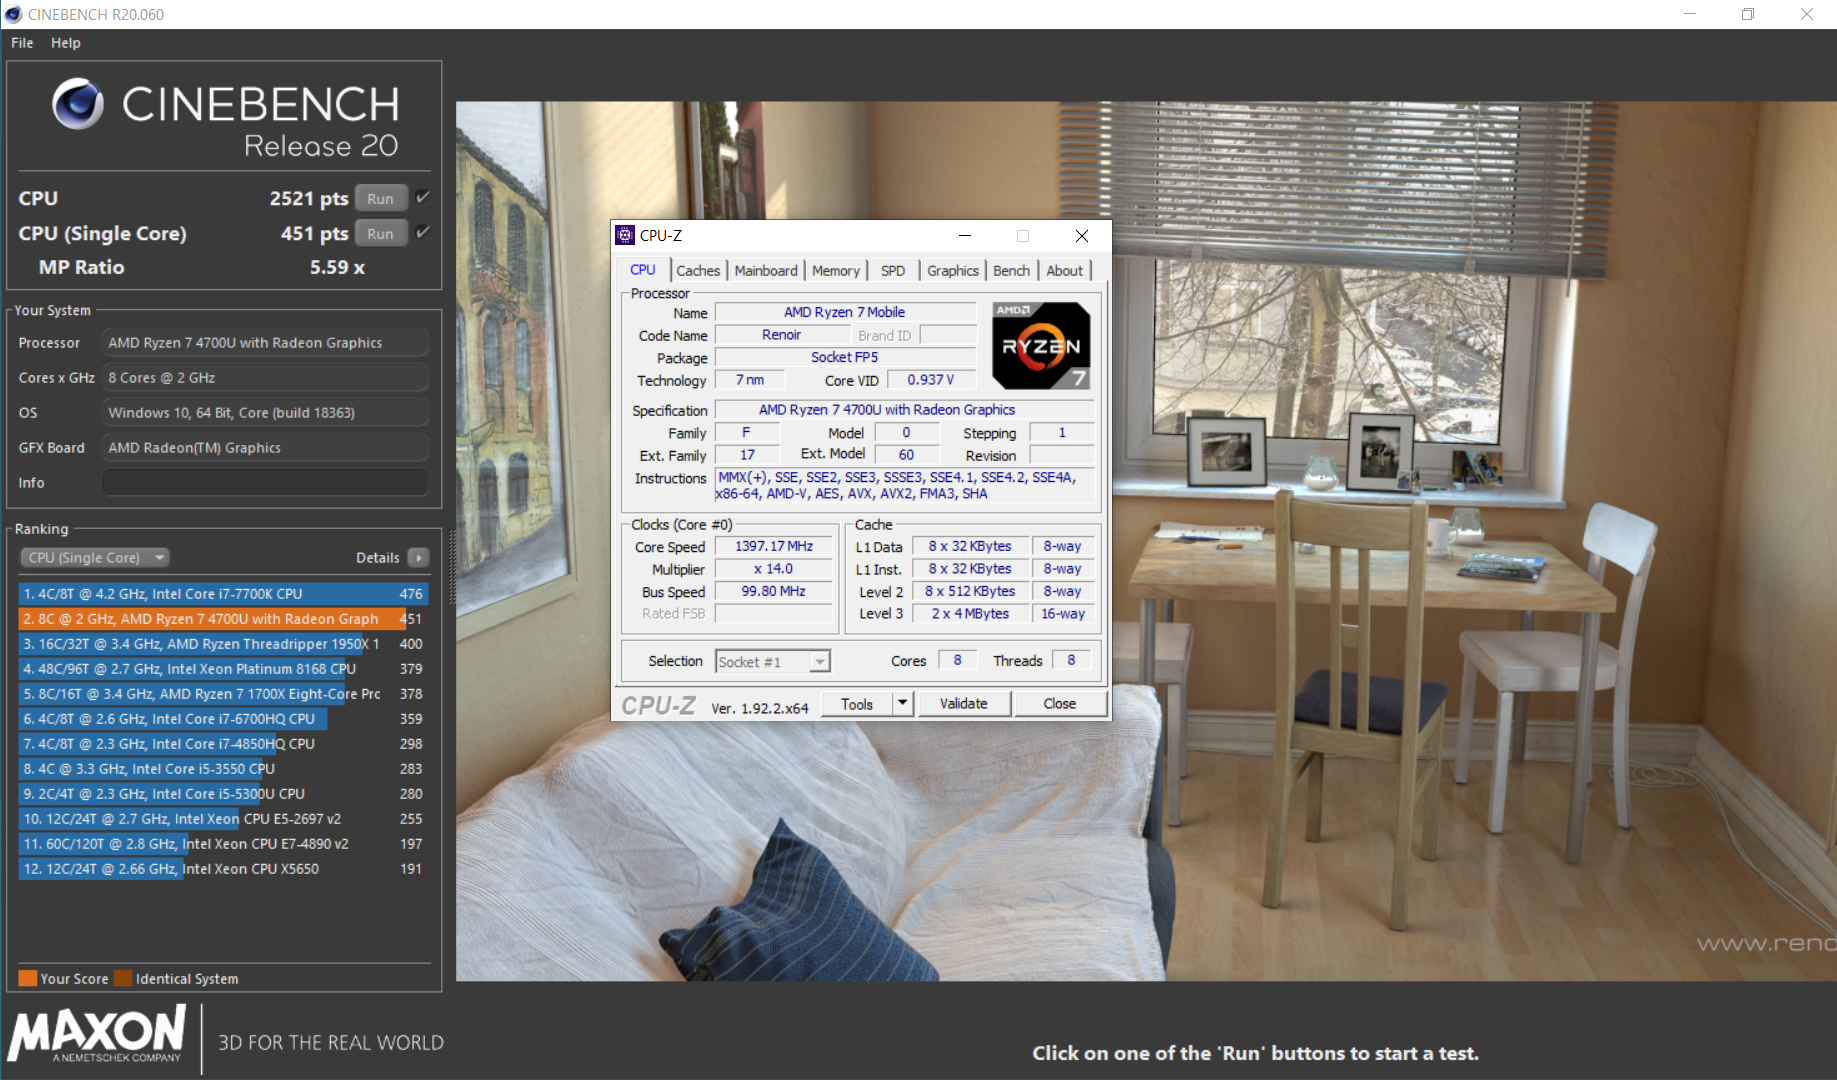Open the File menu
Screen dimensions: 1837x1080
coord(22,43)
